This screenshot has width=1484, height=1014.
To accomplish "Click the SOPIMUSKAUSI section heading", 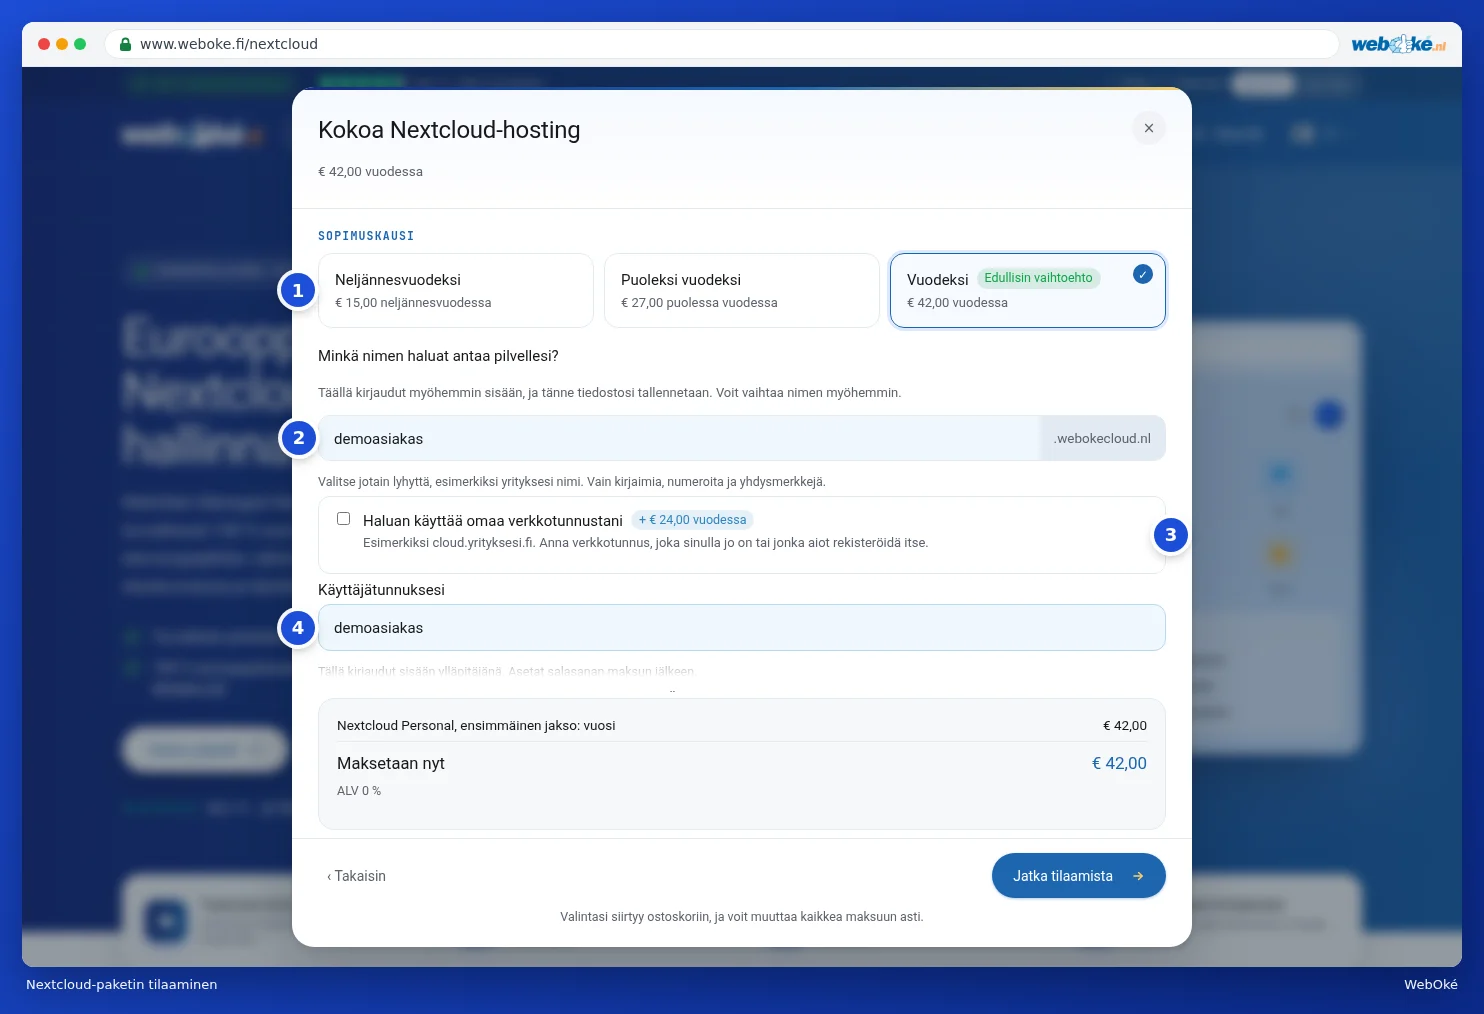I will click(366, 236).
